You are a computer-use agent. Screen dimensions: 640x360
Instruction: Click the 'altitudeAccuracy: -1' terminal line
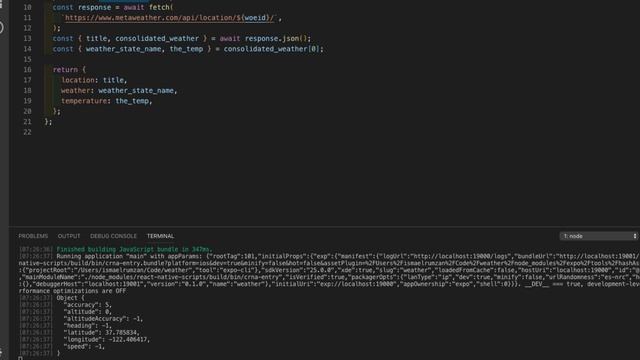click(103, 318)
